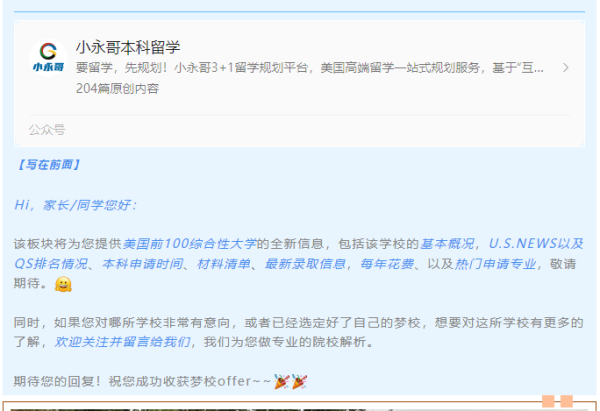The width and height of the screenshot is (600, 411).
Task: Click 美国前100综合性大学 highlighted text
Action: (x=189, y=243)
